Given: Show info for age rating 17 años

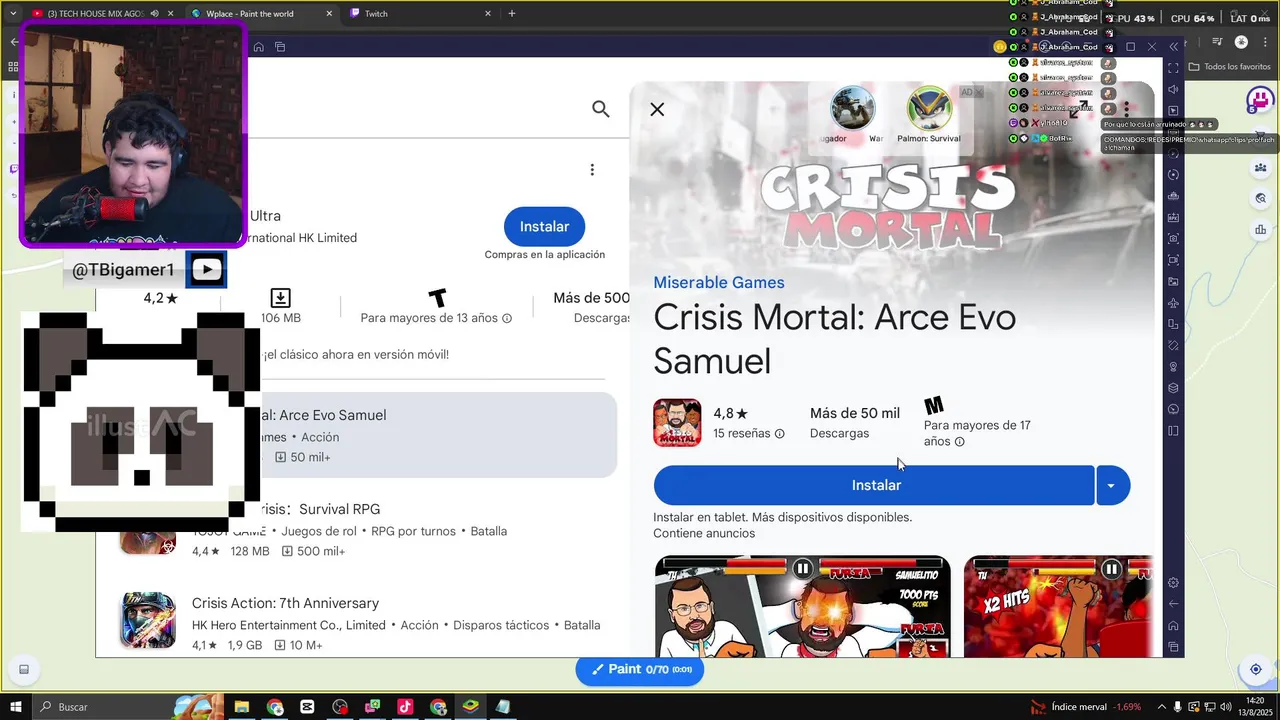Looking at the screenshot, I should (959, 442).
